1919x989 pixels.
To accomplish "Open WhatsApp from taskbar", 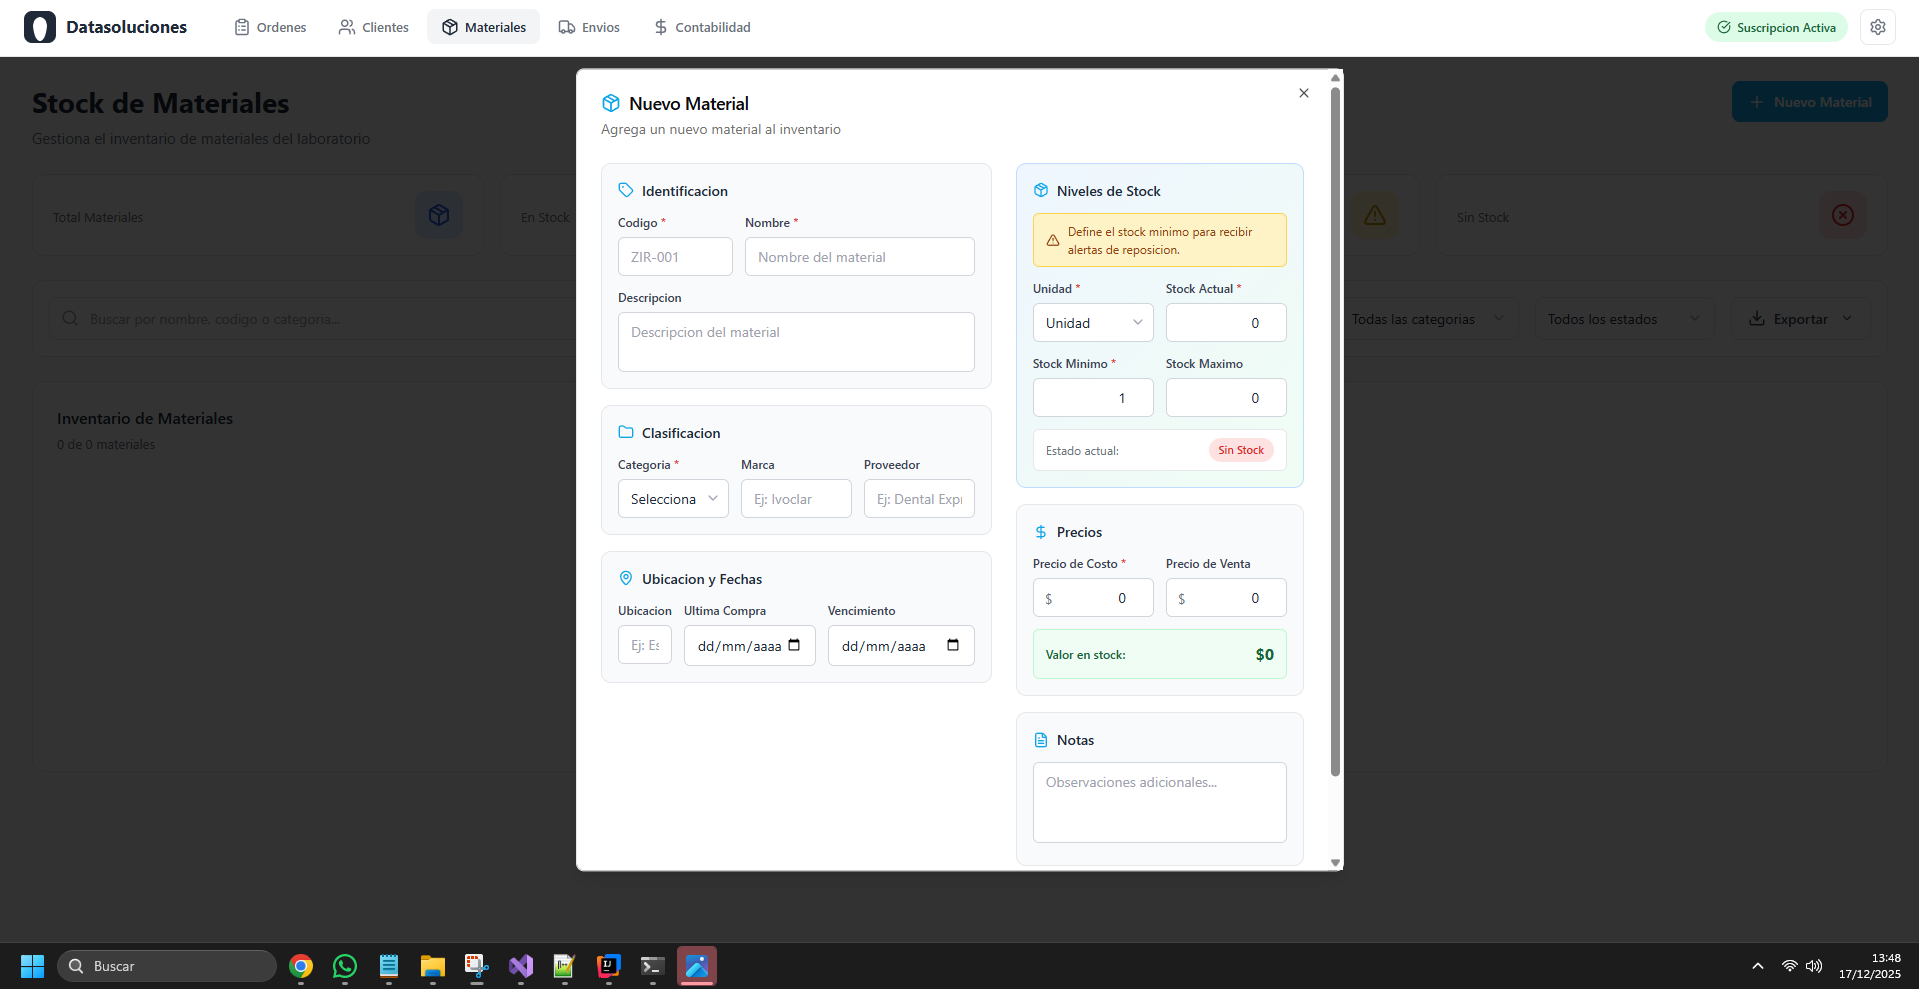I will coord(345,966).
